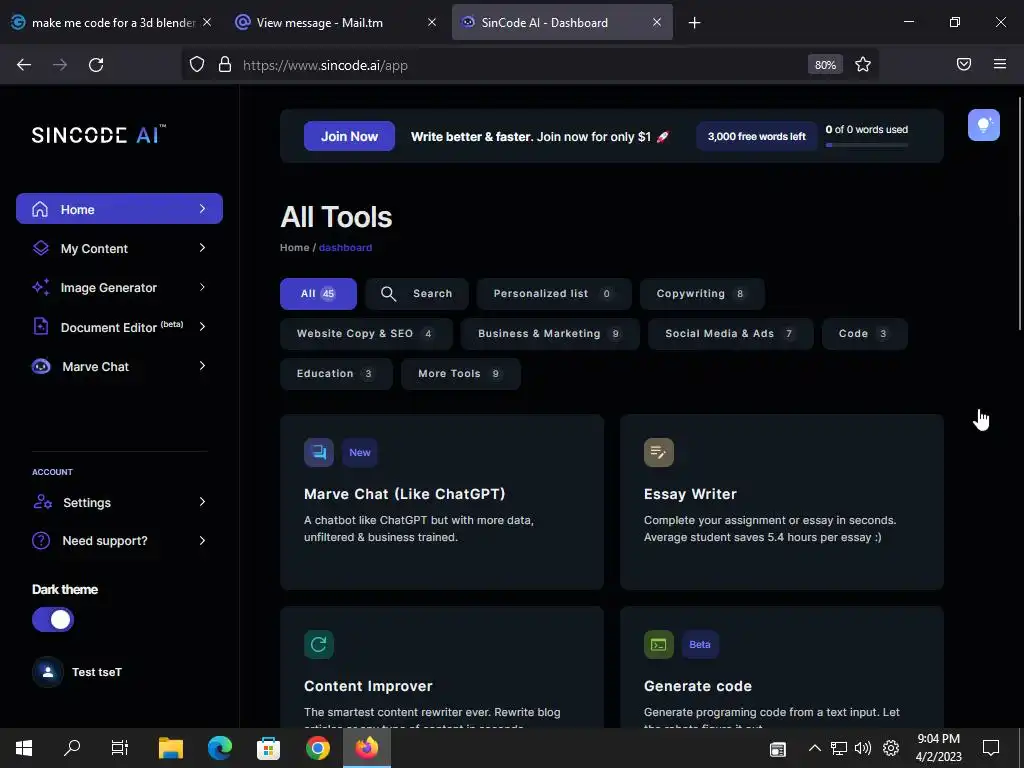Open the Essay Writer title

690,494
